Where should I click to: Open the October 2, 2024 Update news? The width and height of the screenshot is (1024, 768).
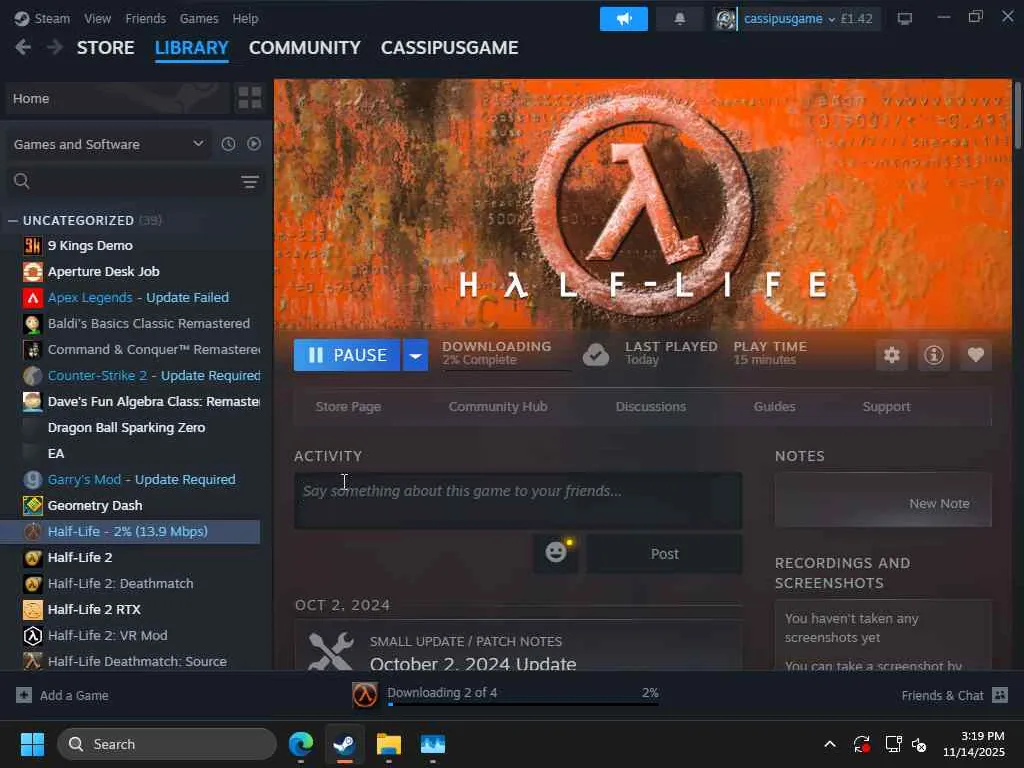(473, 664)
